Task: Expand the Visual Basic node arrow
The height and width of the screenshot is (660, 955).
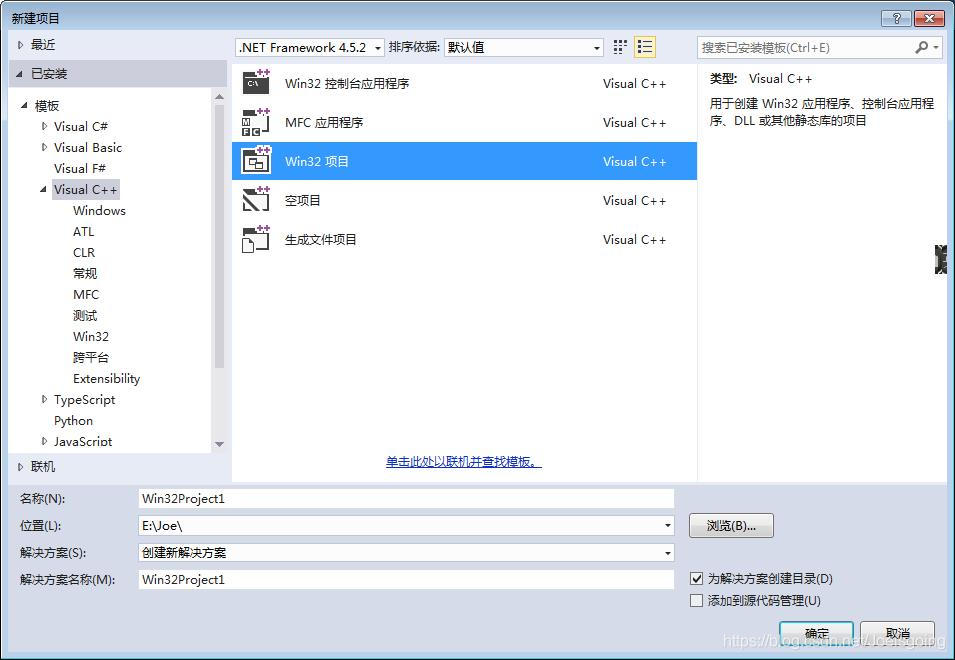Action: (x=44, y=147)
